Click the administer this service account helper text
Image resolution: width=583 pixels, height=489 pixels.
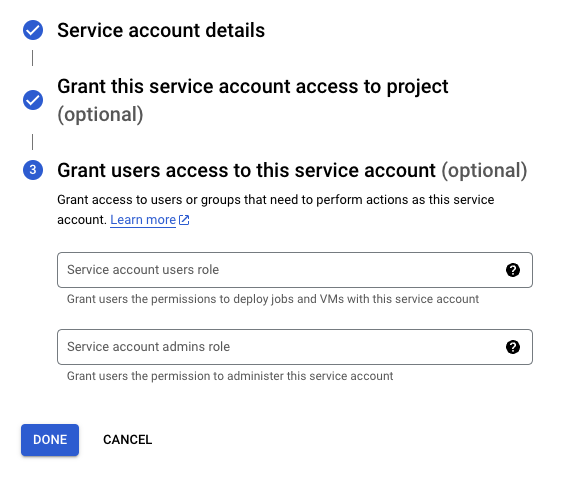(x=230, y=376)
